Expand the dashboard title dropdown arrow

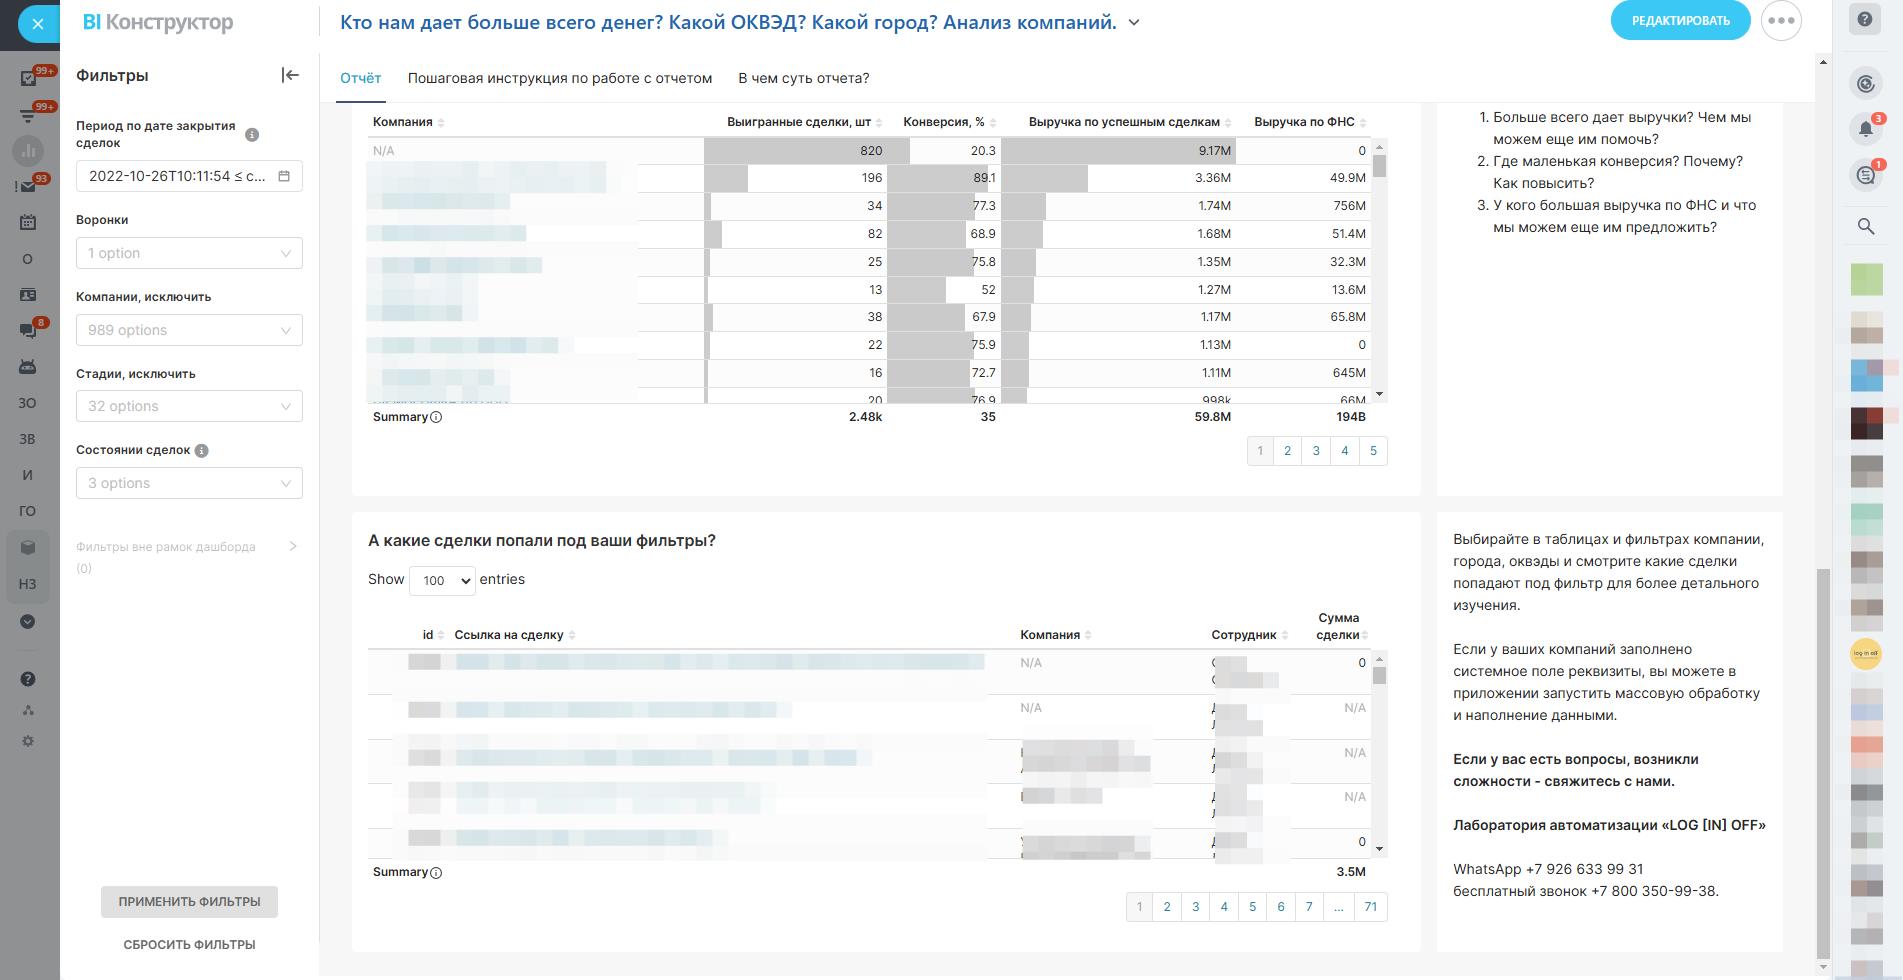(1134, 23)
